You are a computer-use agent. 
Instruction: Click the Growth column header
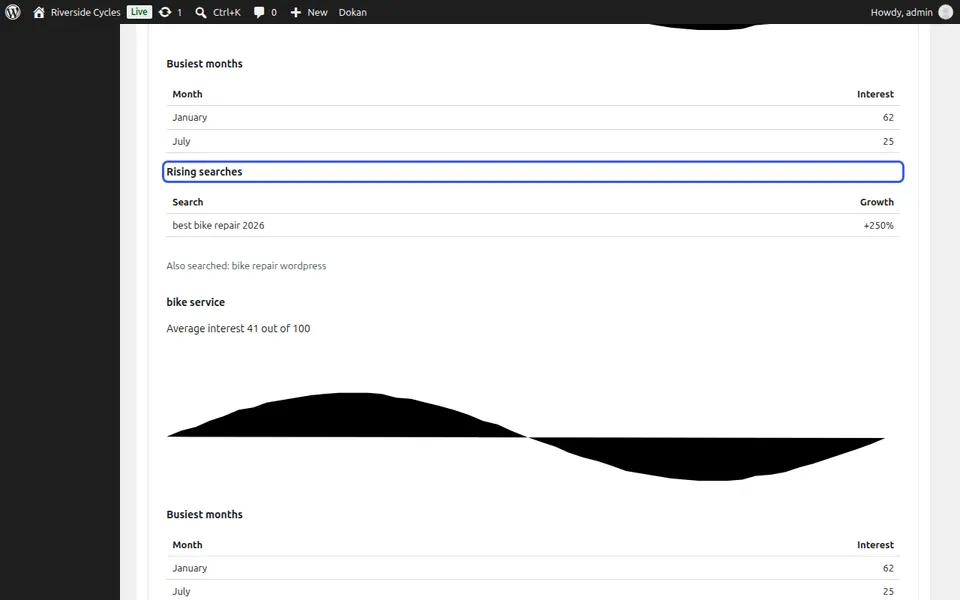(x=876, y=202)
